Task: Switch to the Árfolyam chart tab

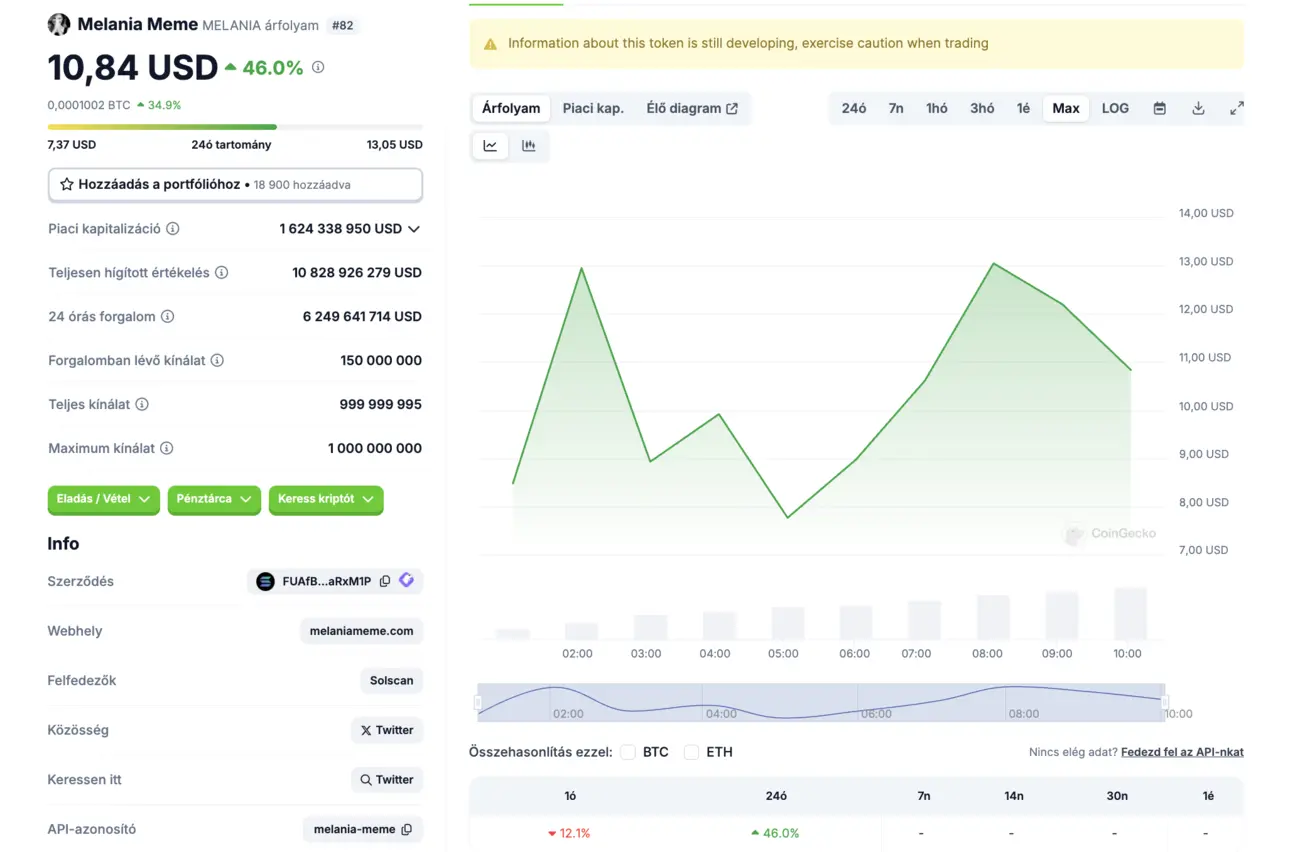Action: (511, 108)
